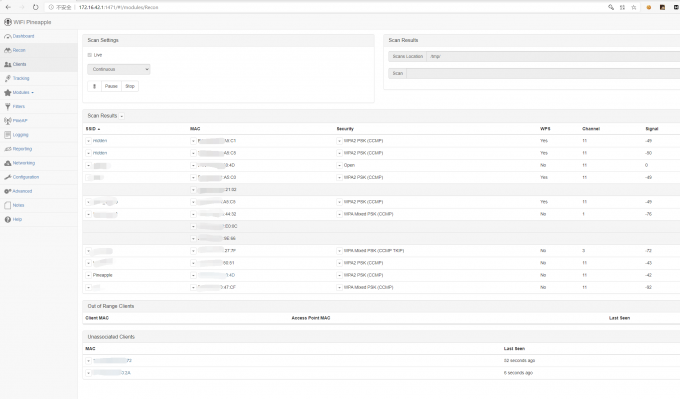Click the browser address bar URL
The height and width of the screenshot is (399, 680).
118,7
